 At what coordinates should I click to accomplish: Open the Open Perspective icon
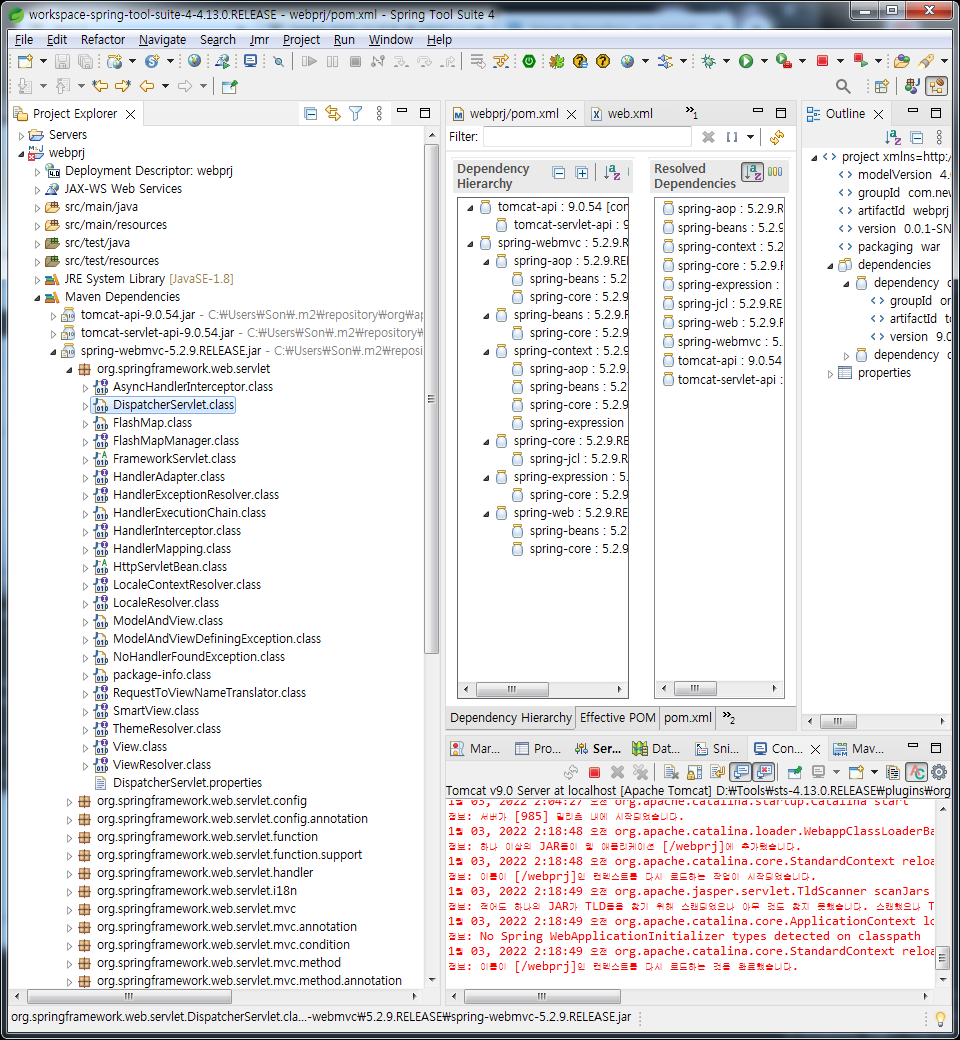coord(882,86)
